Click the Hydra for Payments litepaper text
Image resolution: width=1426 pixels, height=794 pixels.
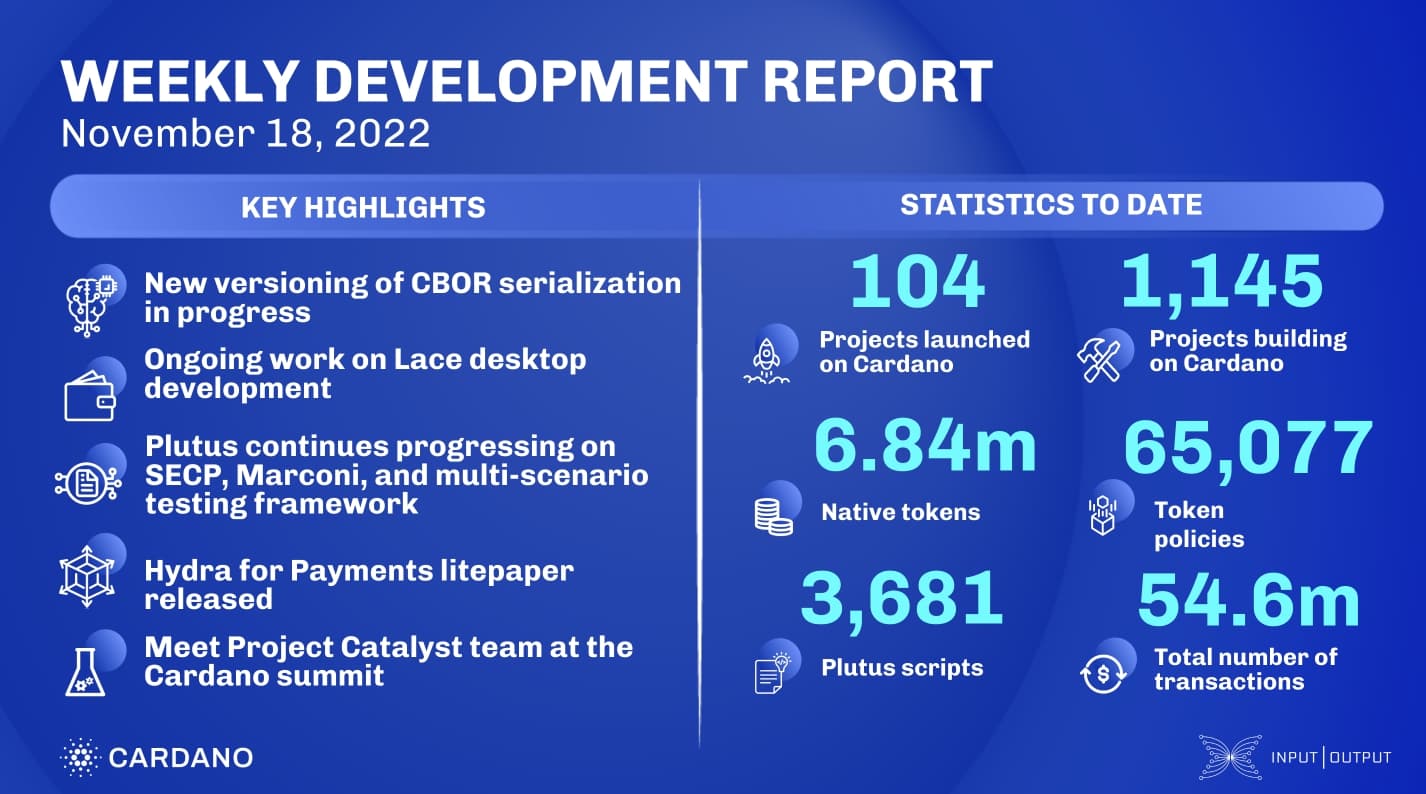[x=358, y=585]
